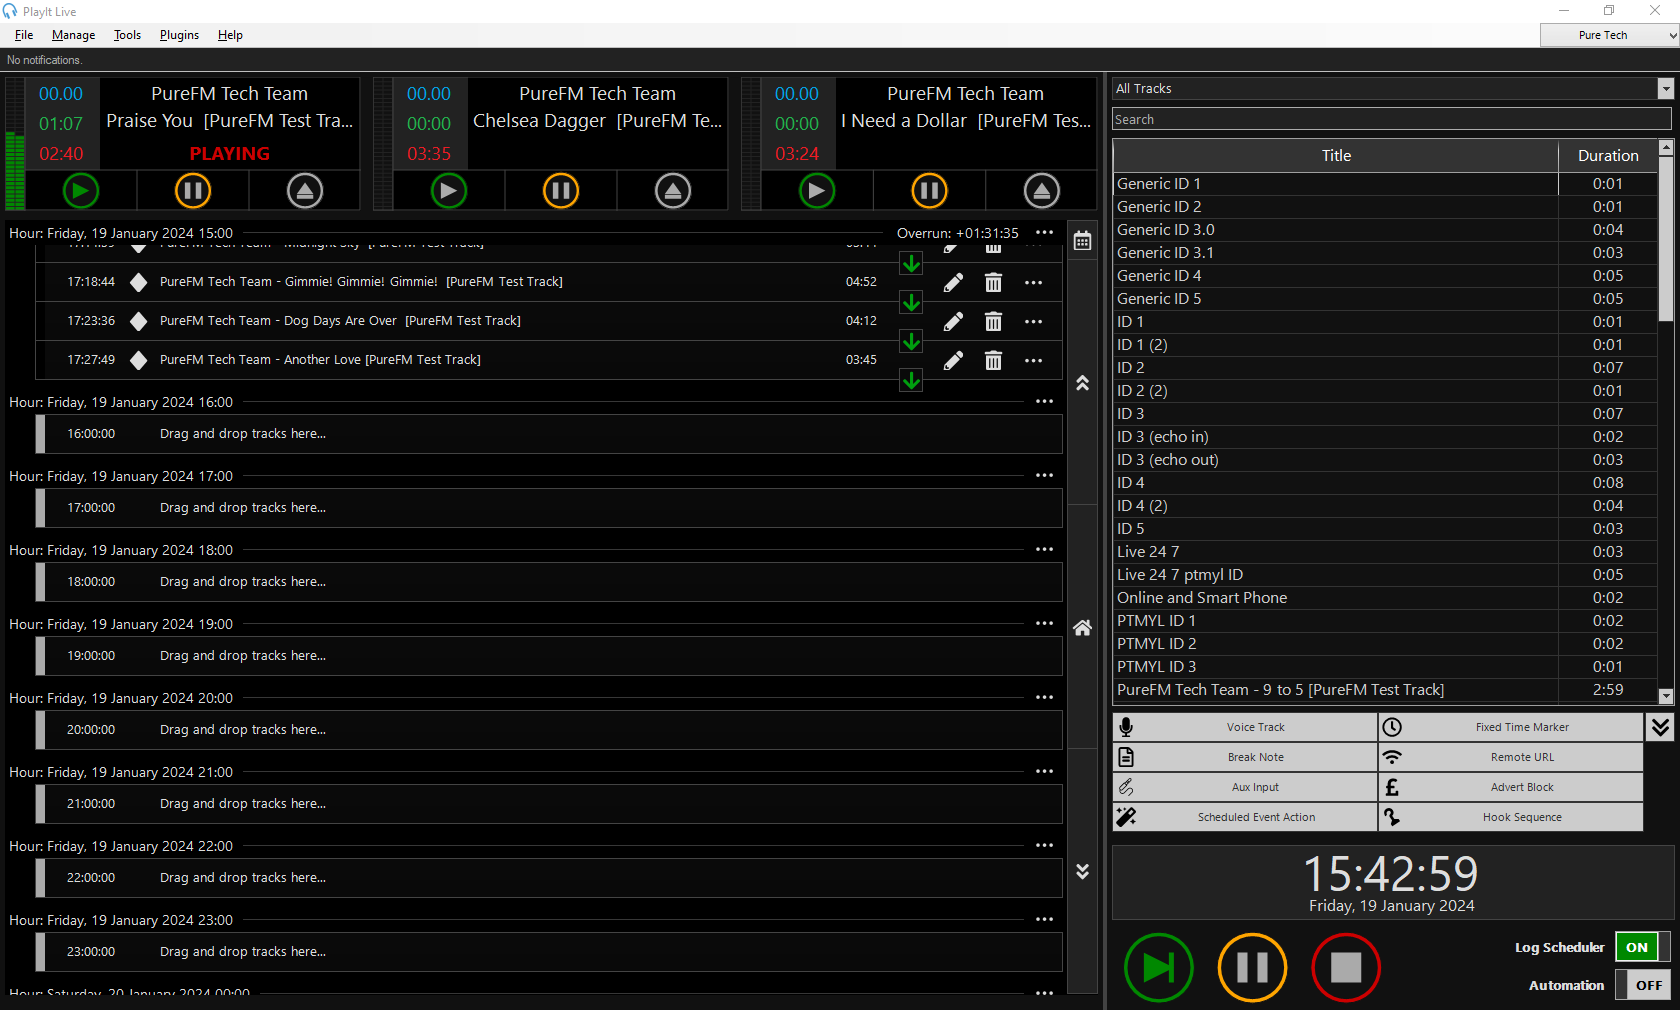Play Chelsea Dagger in deck two
This screenshot has width=1680, height=1010.
tap(449, 190)
